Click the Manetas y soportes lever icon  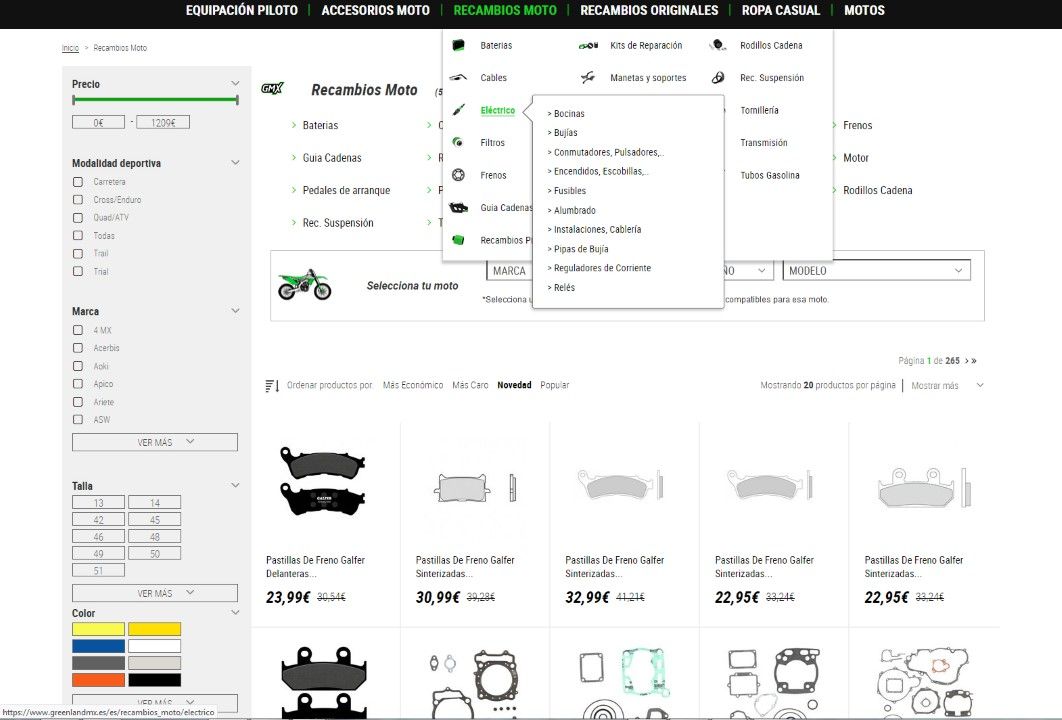(588, 77)
